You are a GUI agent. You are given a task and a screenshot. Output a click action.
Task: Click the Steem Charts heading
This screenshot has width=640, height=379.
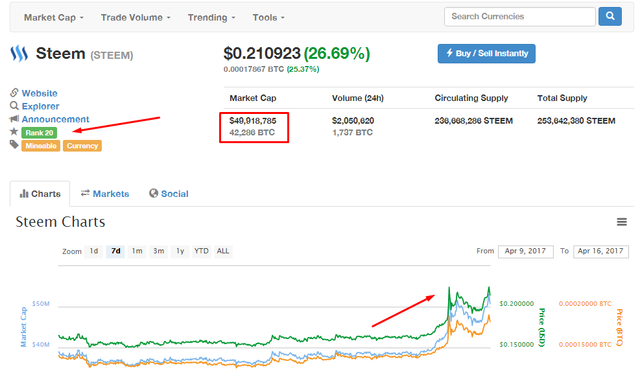point(60,222)
